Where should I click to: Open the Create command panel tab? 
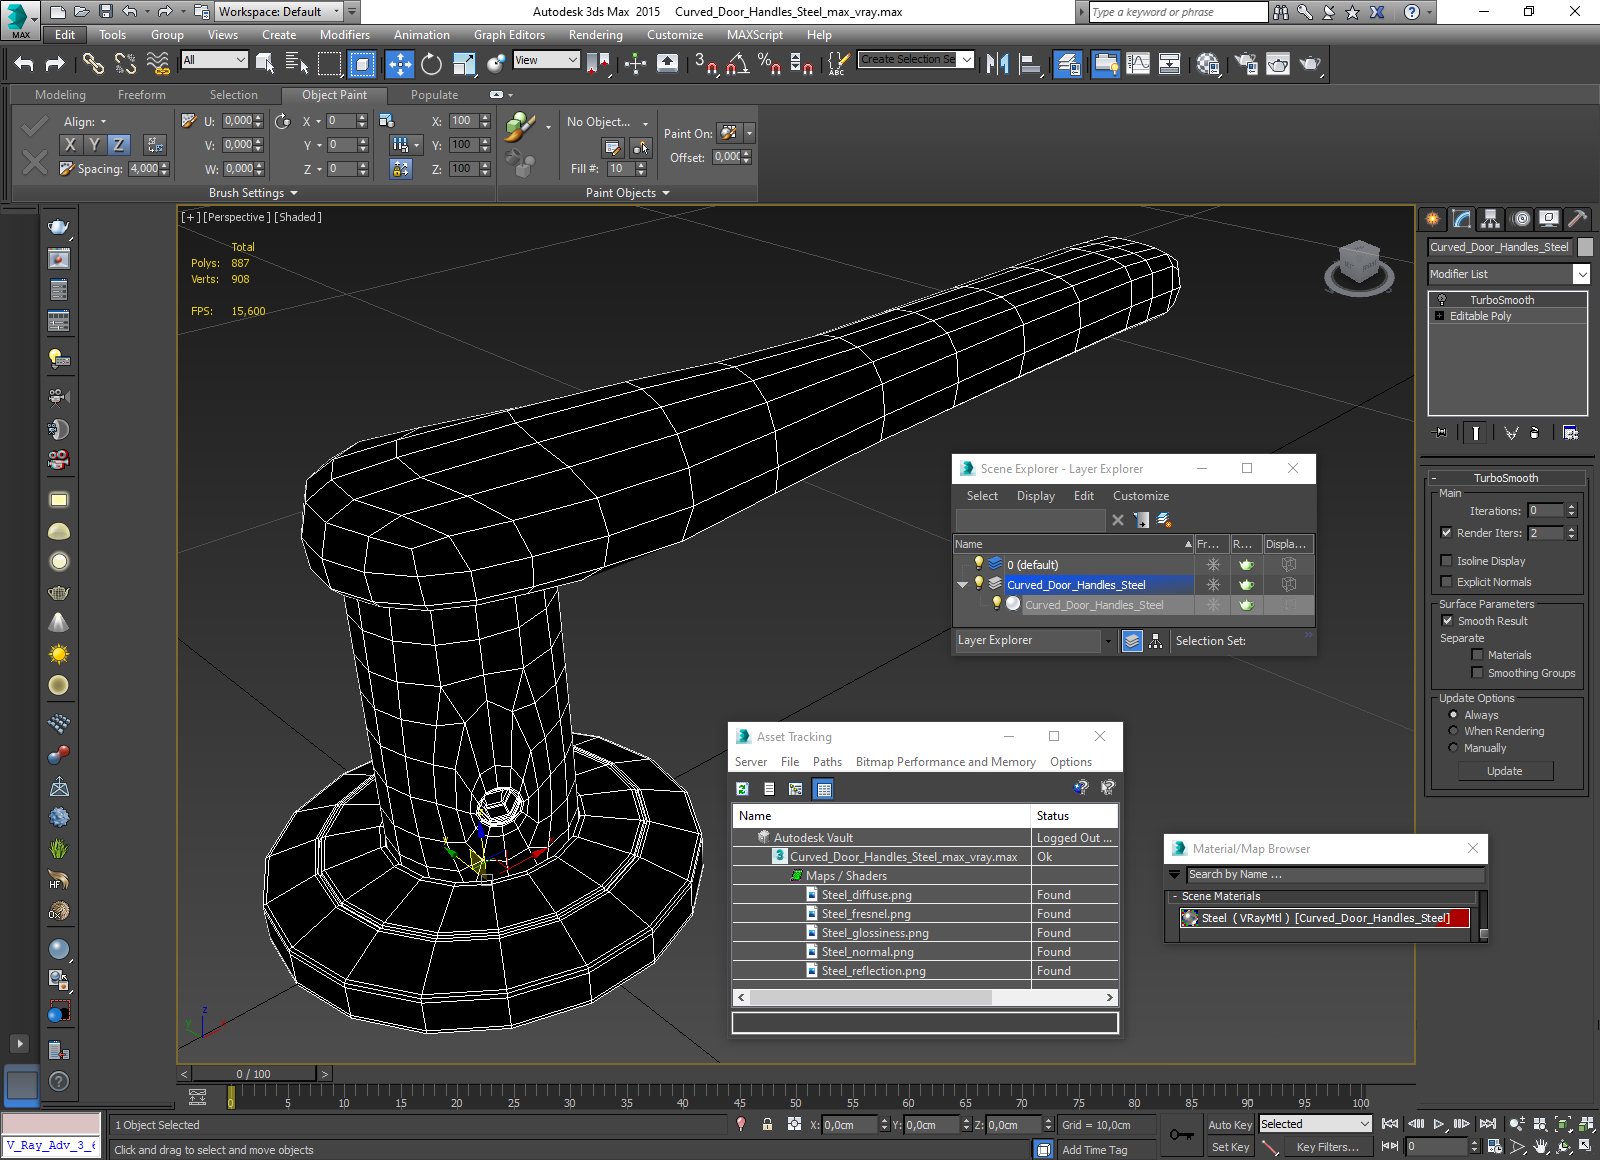1433,218
